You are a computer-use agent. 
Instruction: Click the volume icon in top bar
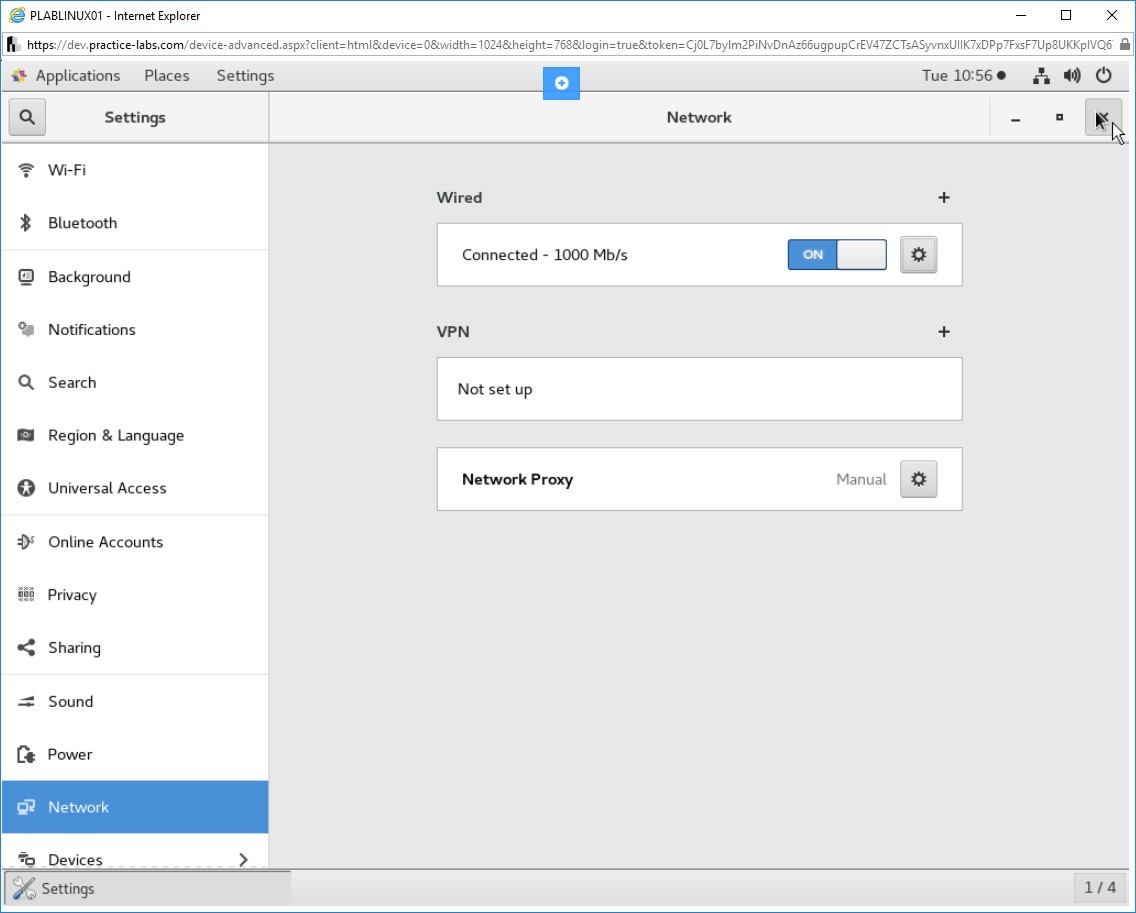(1072, 76)
